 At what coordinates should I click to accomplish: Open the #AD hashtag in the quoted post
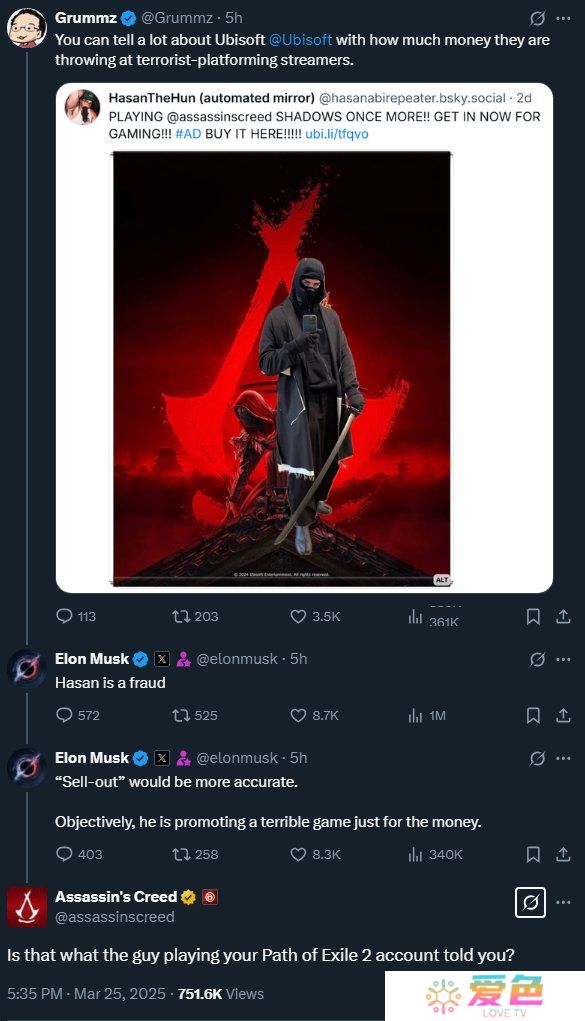pos(188,133)
